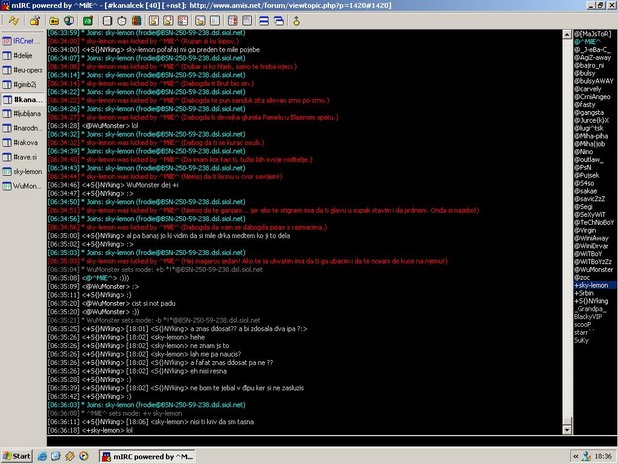Select @WuMonster in the nick list
Viewport: 618px width, 464px height.
coord(594,270)
